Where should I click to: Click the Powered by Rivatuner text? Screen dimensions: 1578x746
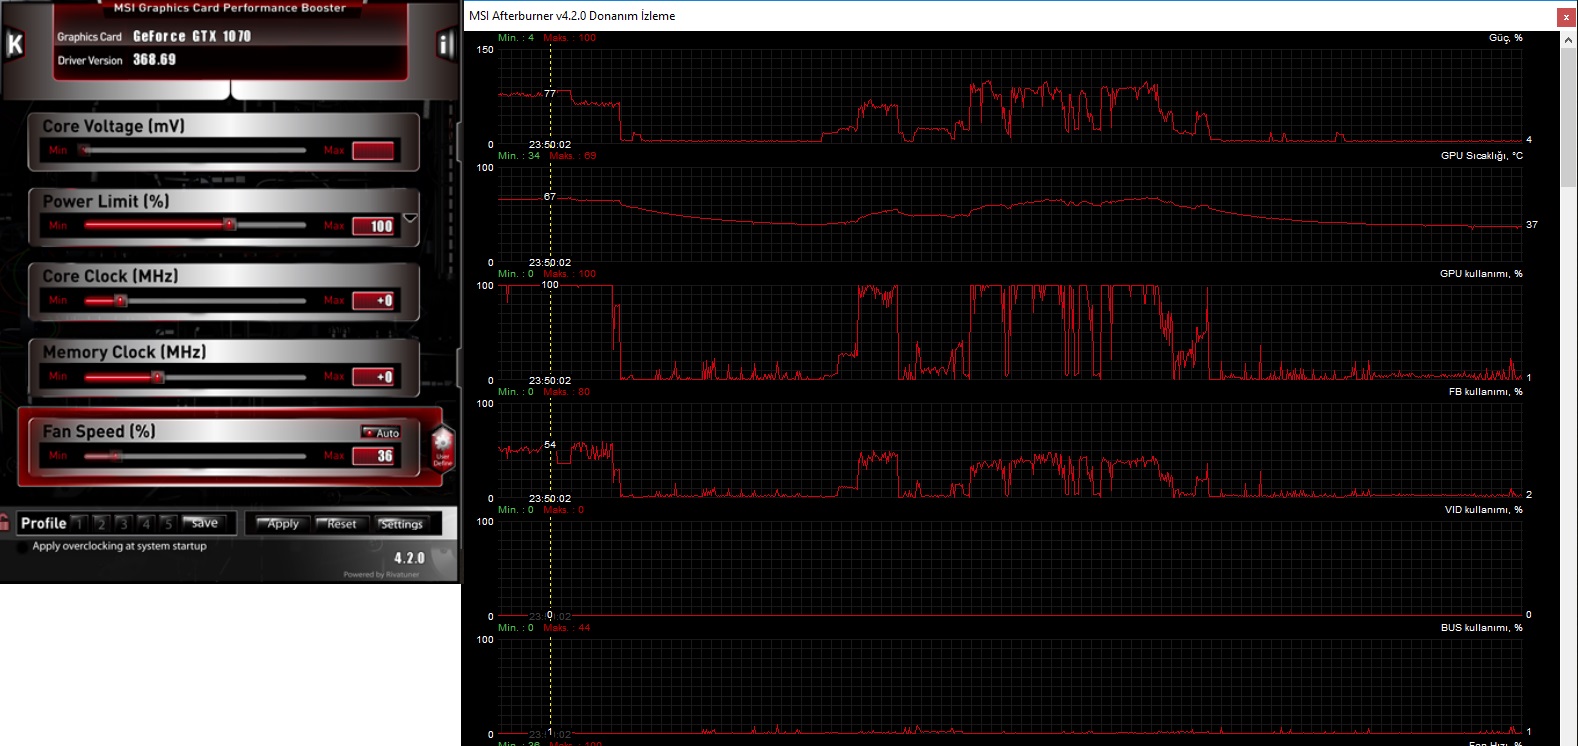pos(381,575)
